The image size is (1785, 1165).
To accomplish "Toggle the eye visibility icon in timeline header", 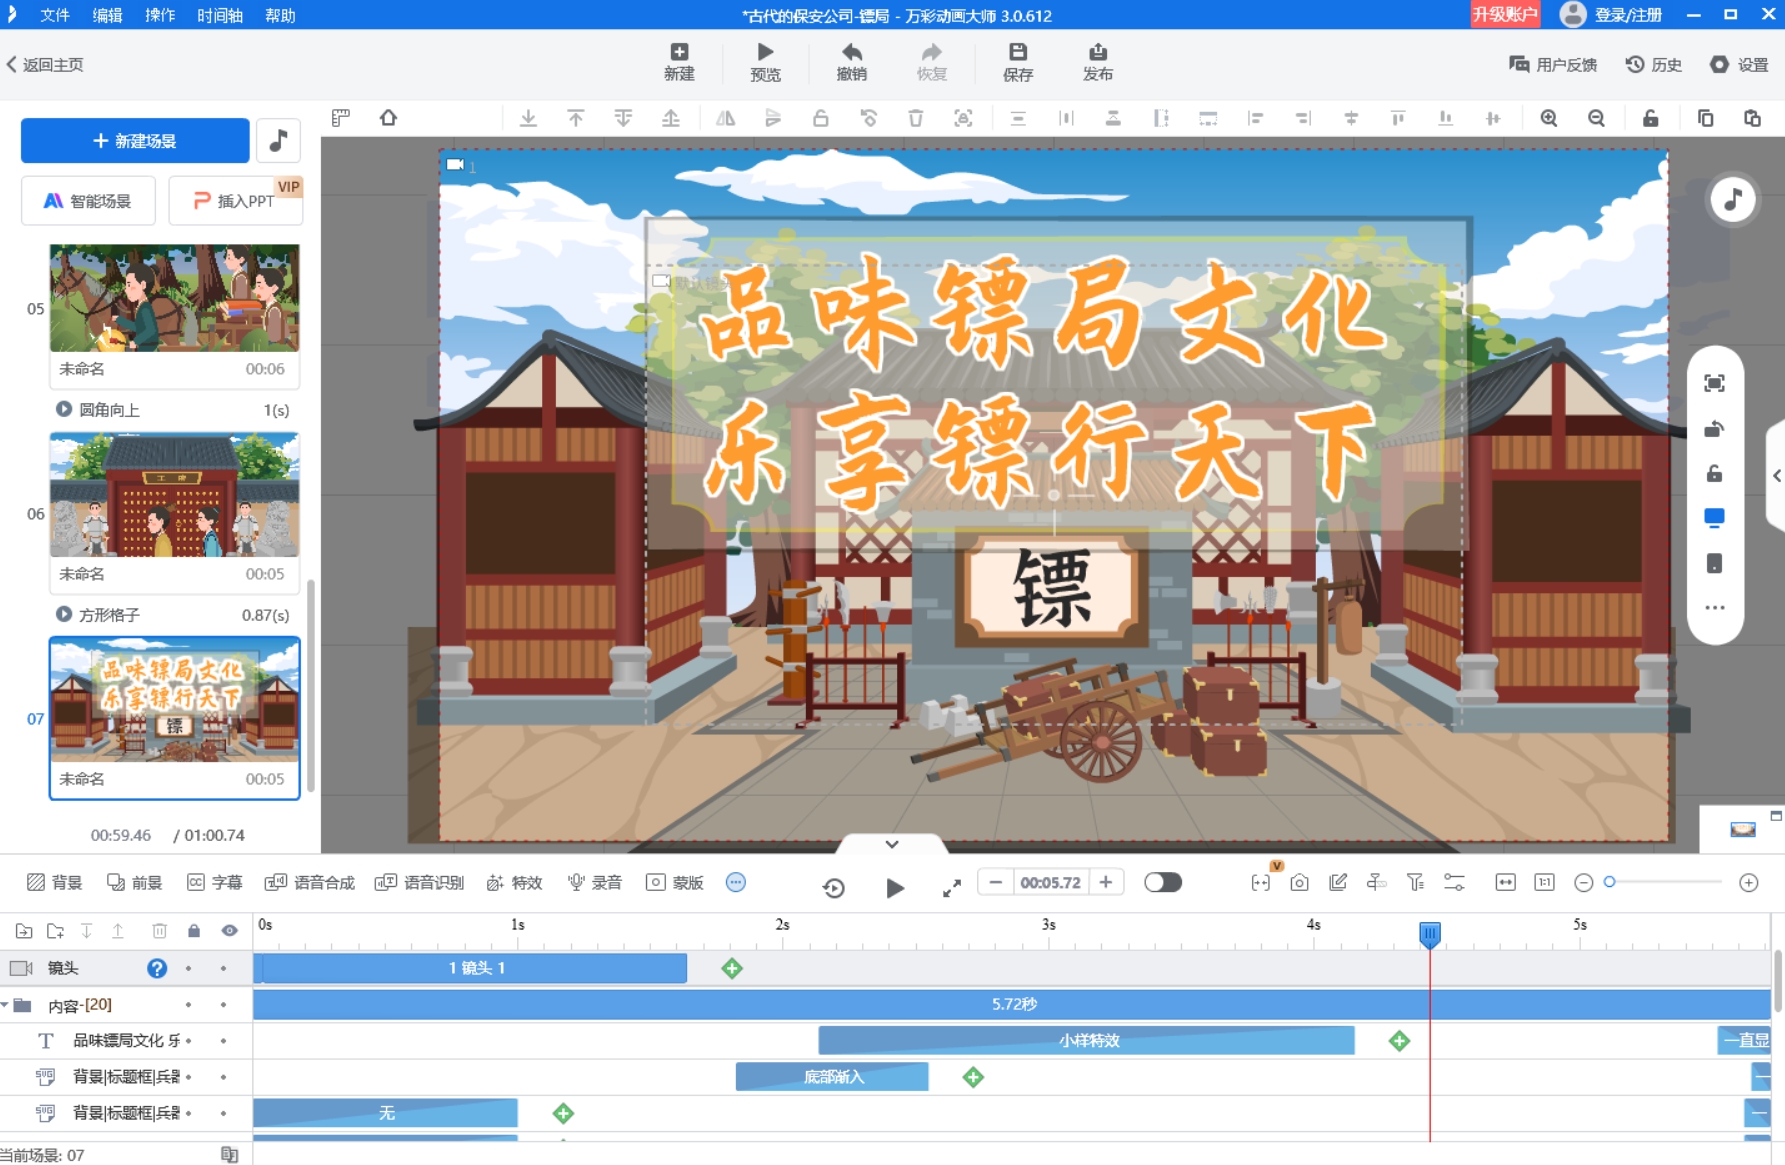I will (230, 931).
